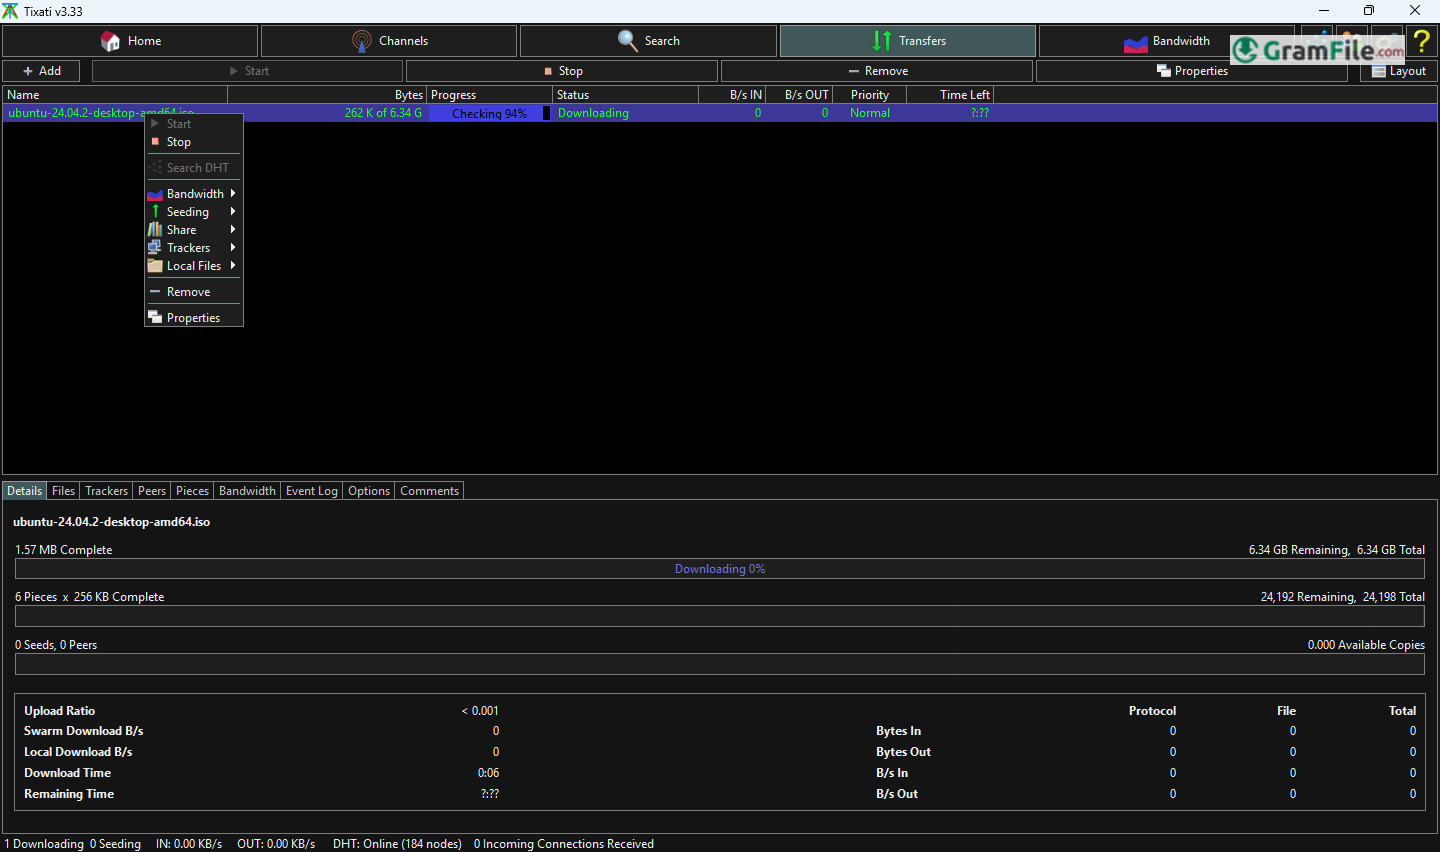Open the Home section house icon
This screenshot has height=852, width=1440.
click(x=110, y=41)
